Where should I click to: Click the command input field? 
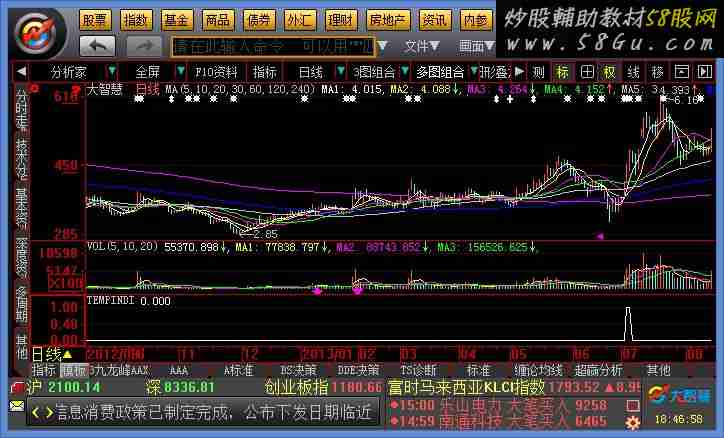[x=272, y=46]
